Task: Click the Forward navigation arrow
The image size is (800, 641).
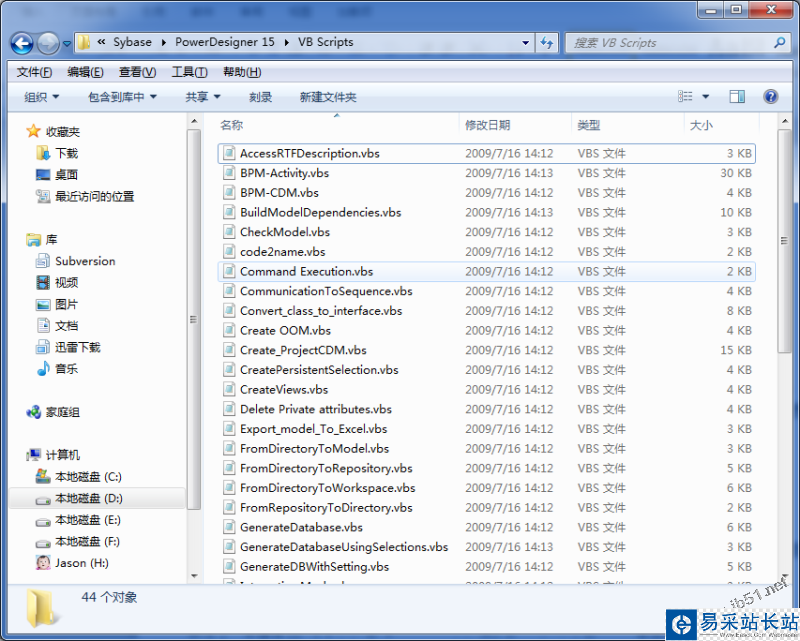Action: tap(48, 43)
